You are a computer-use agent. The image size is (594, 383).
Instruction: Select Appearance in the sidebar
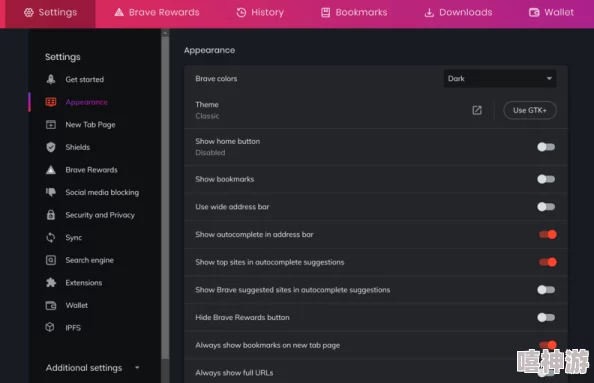pyautogui.click(x=86, y=102)
